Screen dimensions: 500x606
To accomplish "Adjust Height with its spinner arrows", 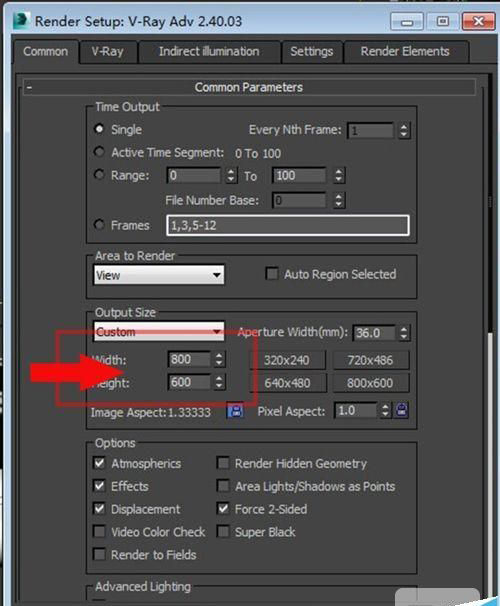I will click(x=219, y=382).
